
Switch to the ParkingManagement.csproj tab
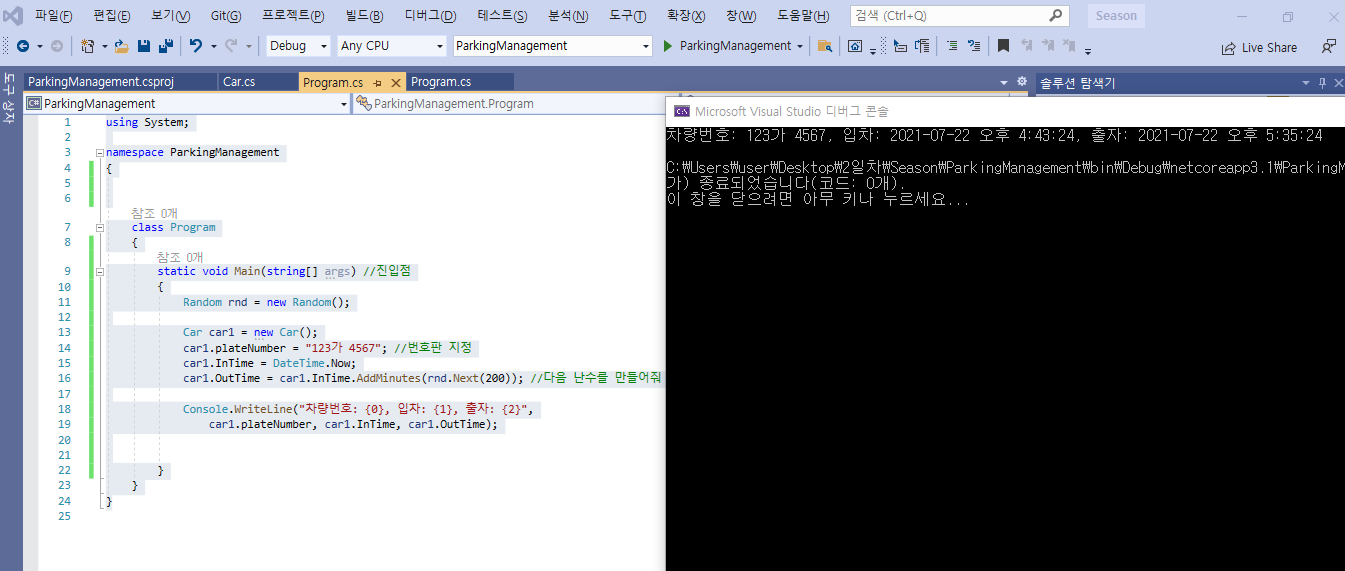click(120, 82)
